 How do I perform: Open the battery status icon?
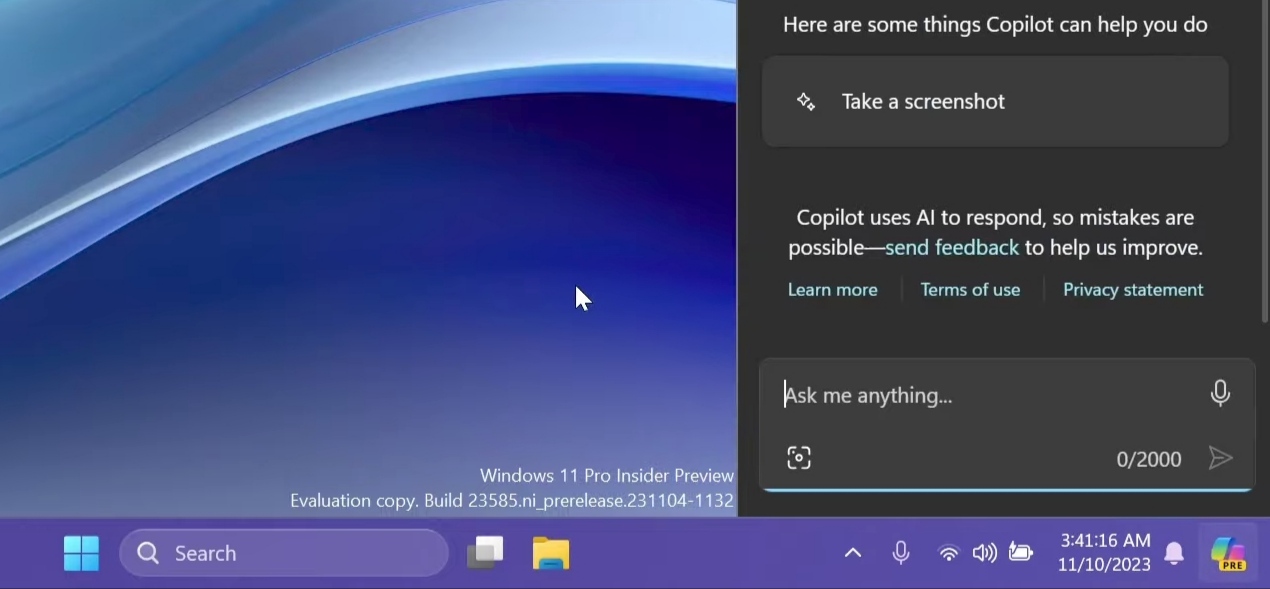tap(1021, 552)
